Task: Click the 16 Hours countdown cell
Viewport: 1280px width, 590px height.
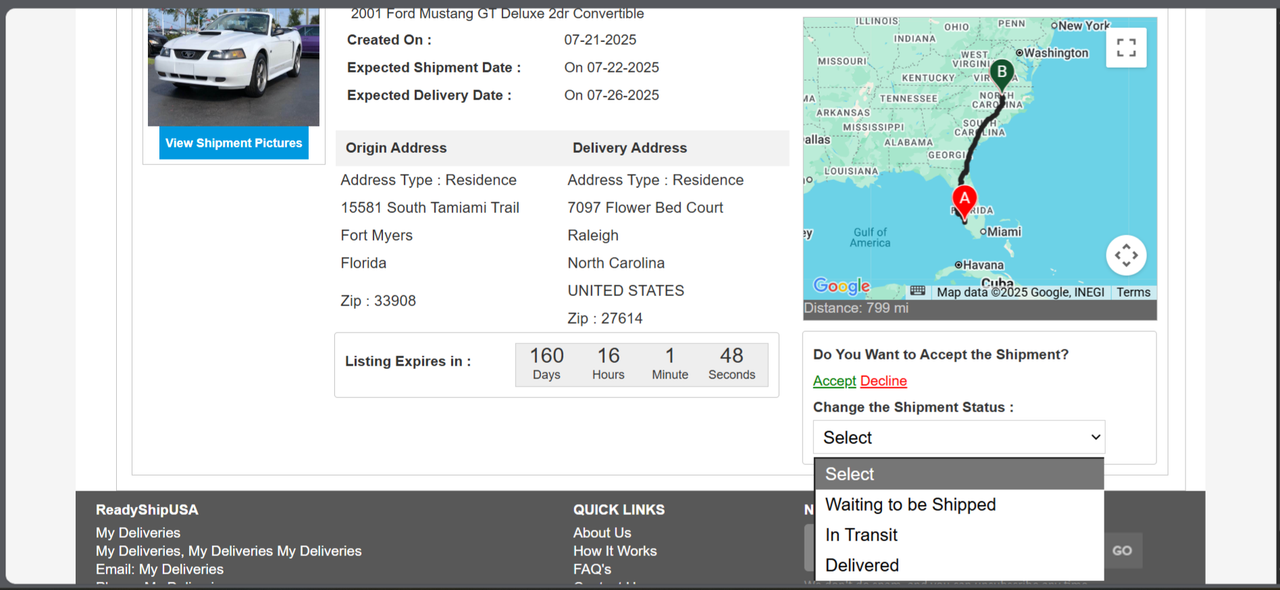Action: 608,364
